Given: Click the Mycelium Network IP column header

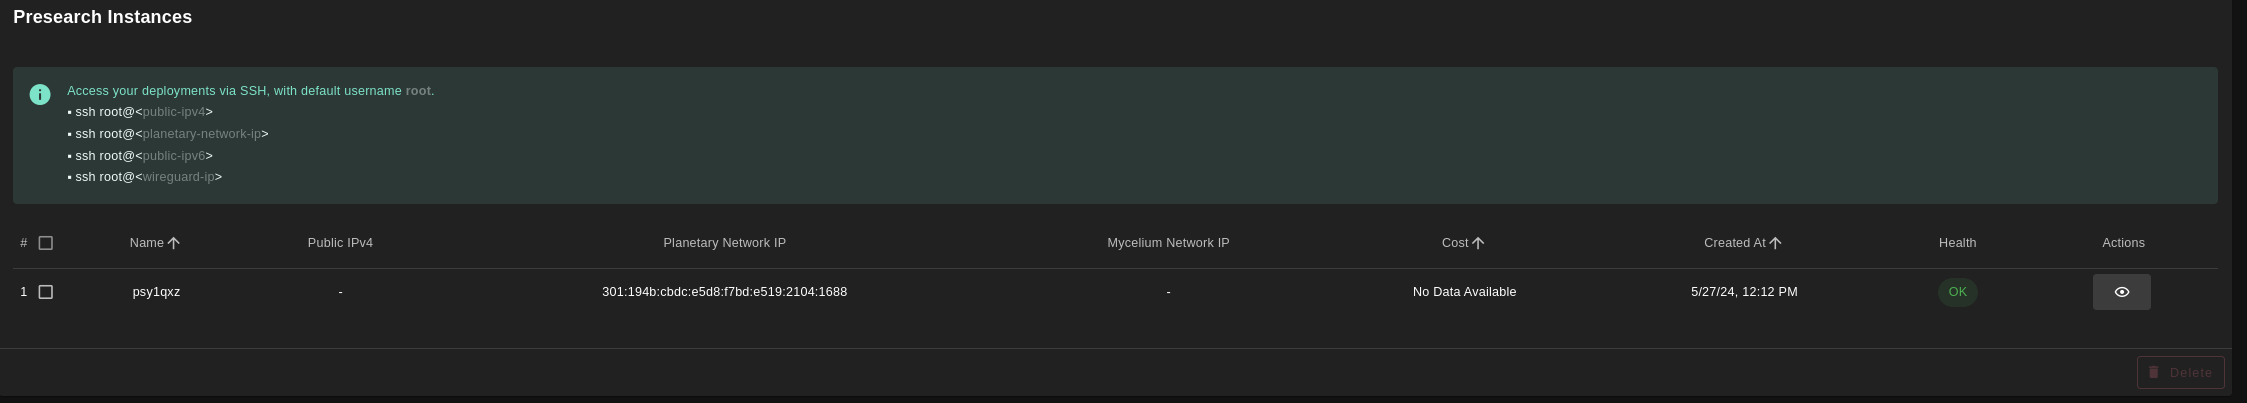Looking at the screenshot, I should [x=1168, y=243].
